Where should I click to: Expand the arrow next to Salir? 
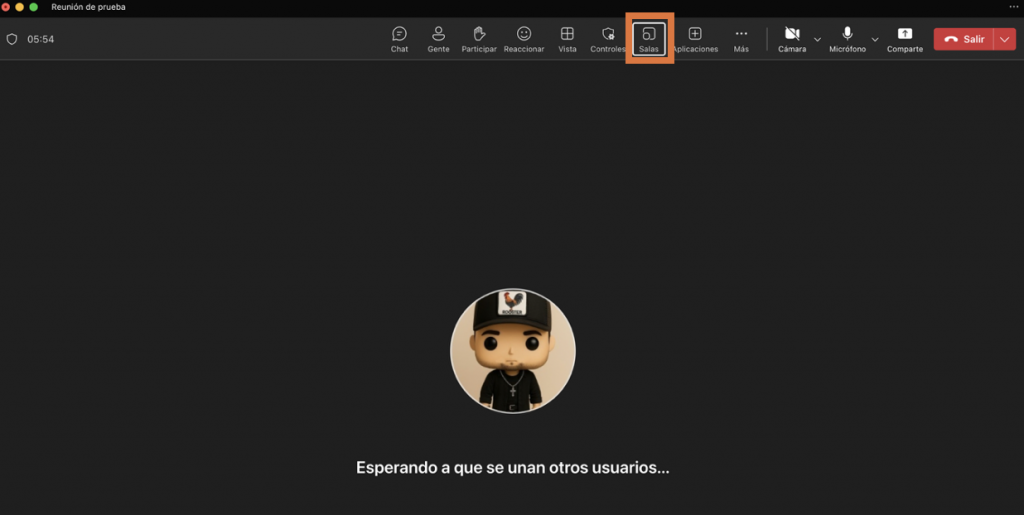coord(1004,39)
